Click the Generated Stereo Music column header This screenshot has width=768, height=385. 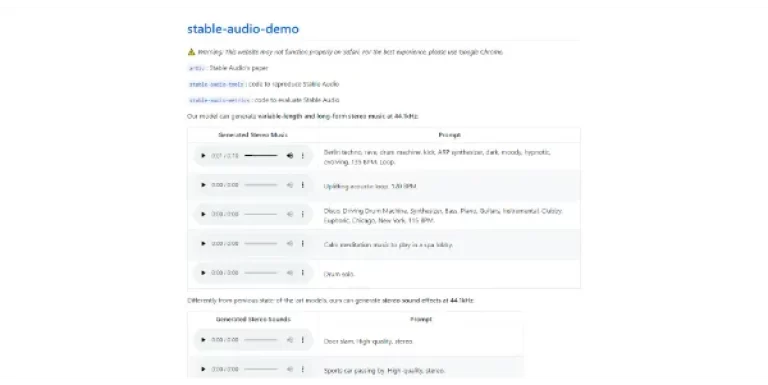click(253, 135)
